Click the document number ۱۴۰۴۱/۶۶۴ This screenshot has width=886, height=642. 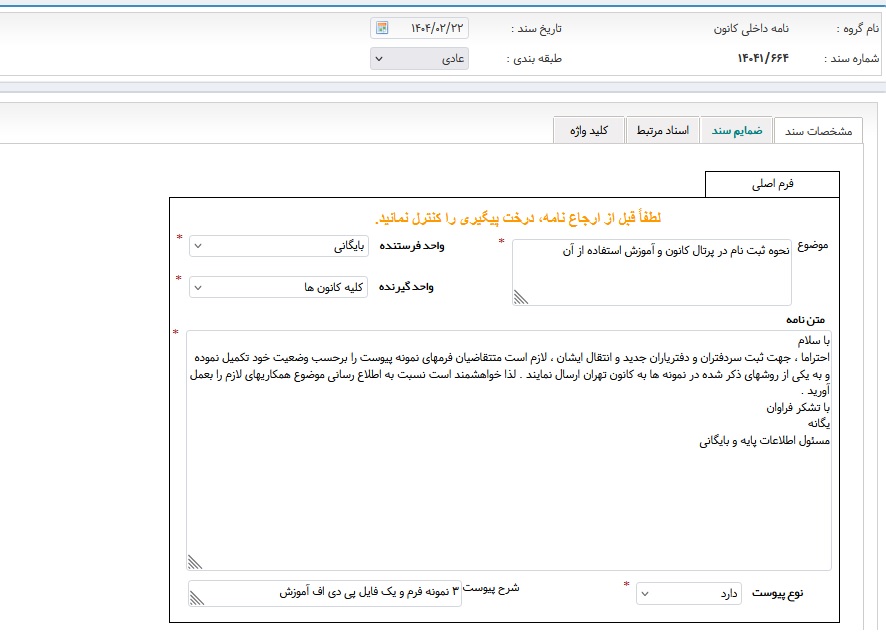762,58
